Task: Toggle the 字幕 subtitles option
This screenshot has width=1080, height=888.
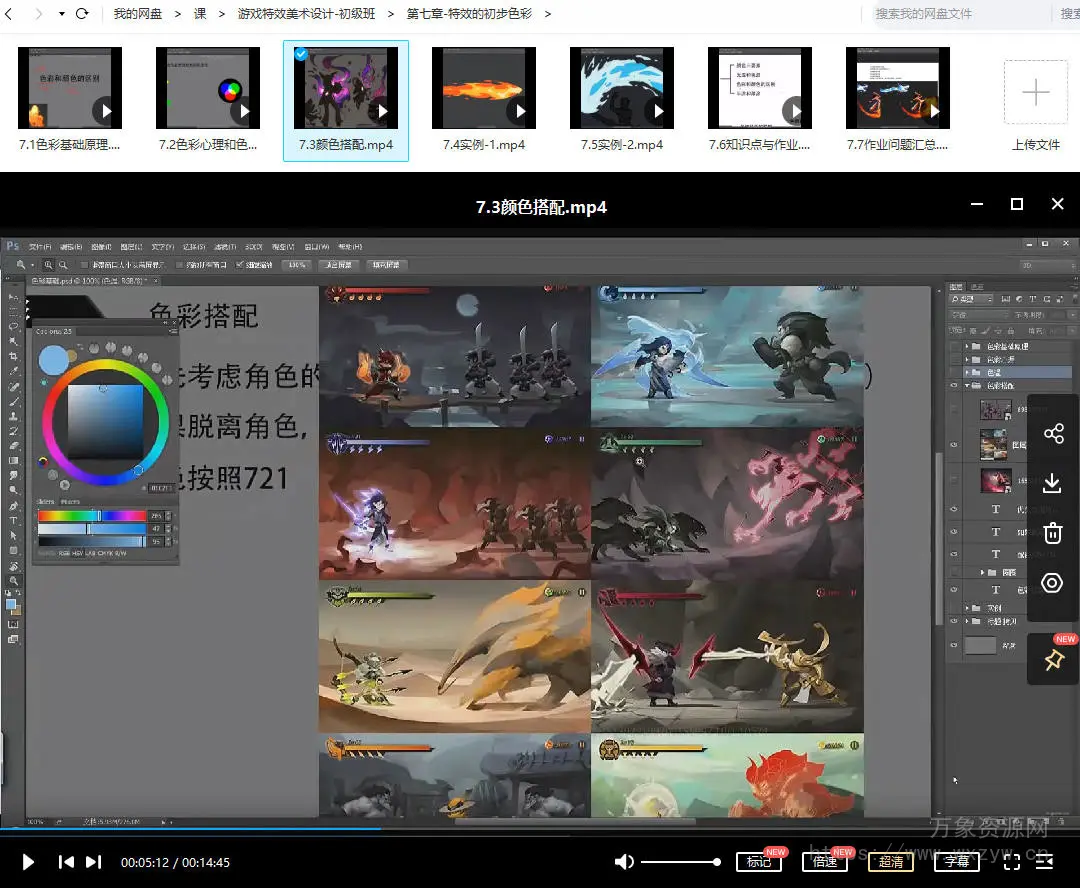Action: pos(956,861)
